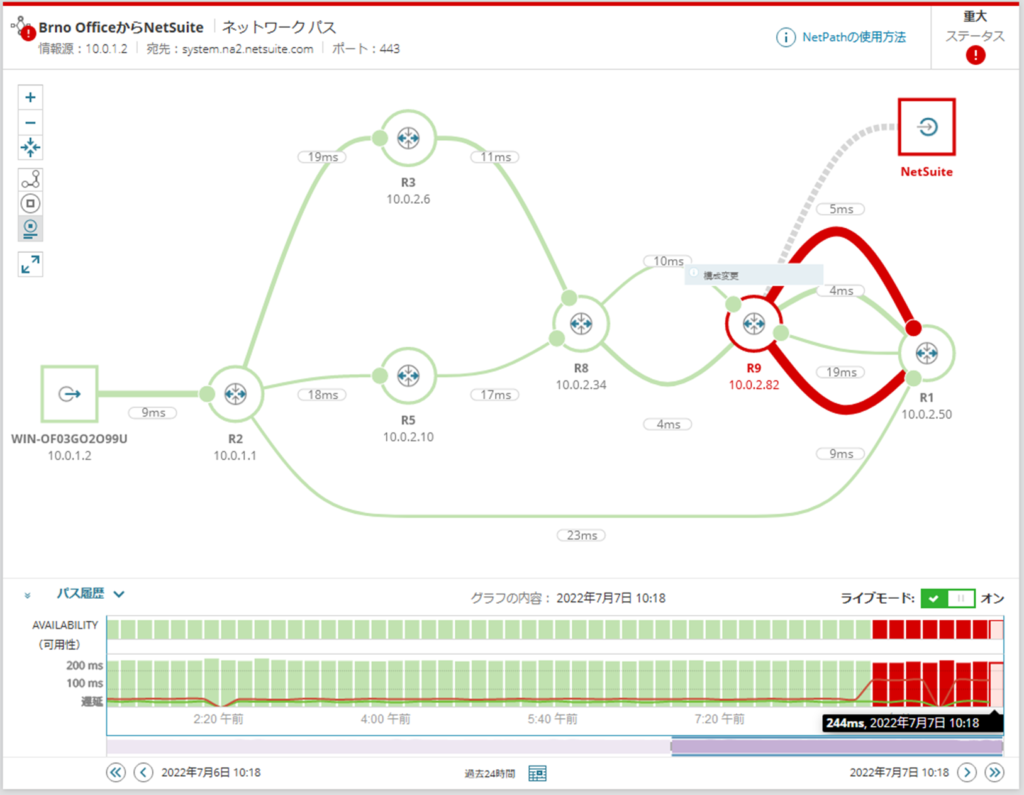
Task: Click the red critical status icon
Action: pos(976,56)
